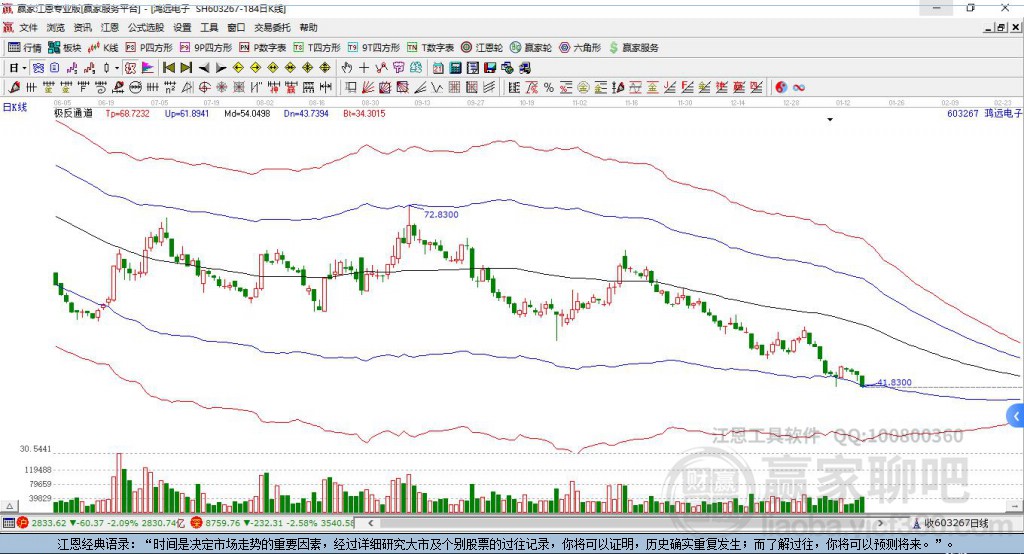Jump to last bar icon

pyautogui.click(x=186, y=68)
